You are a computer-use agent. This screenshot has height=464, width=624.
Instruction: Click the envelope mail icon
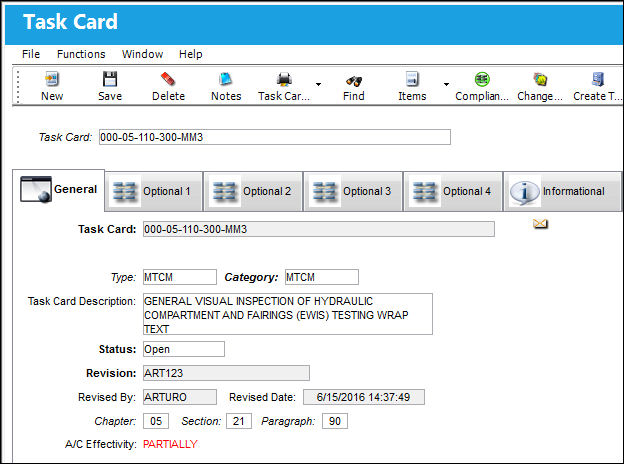(540, 224)
